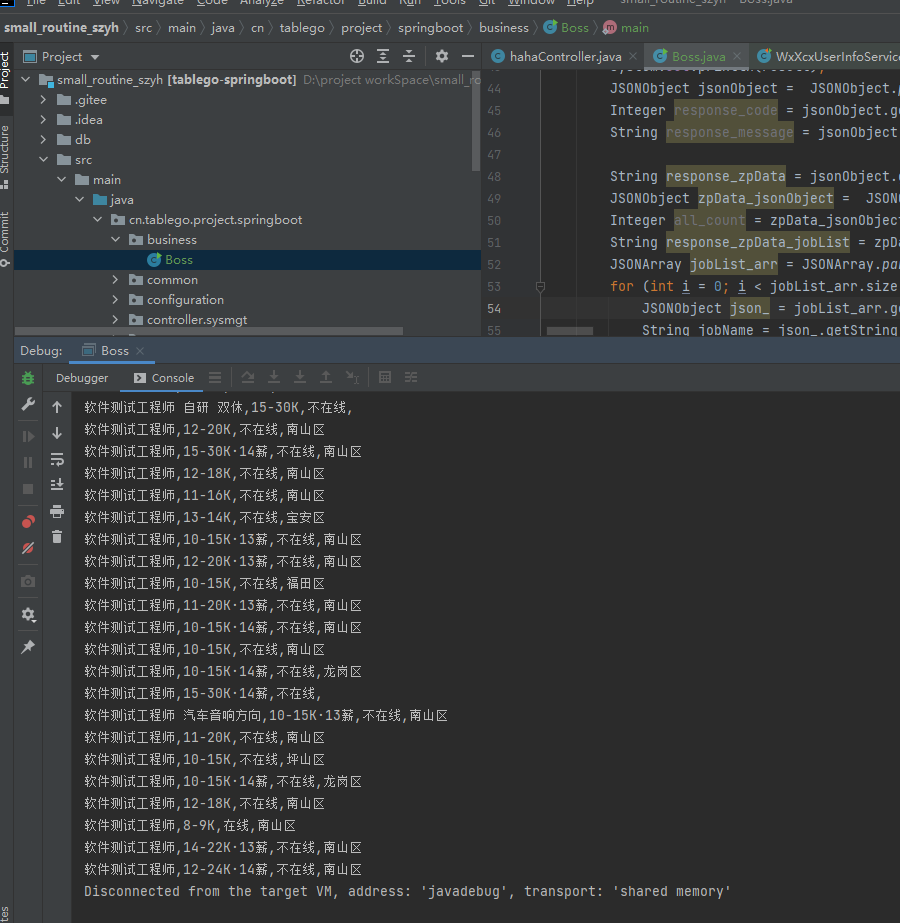The width and height of the screenshot is (900, 923).
Task: Close the Boss.java editor tab
Action: point(737,57)
